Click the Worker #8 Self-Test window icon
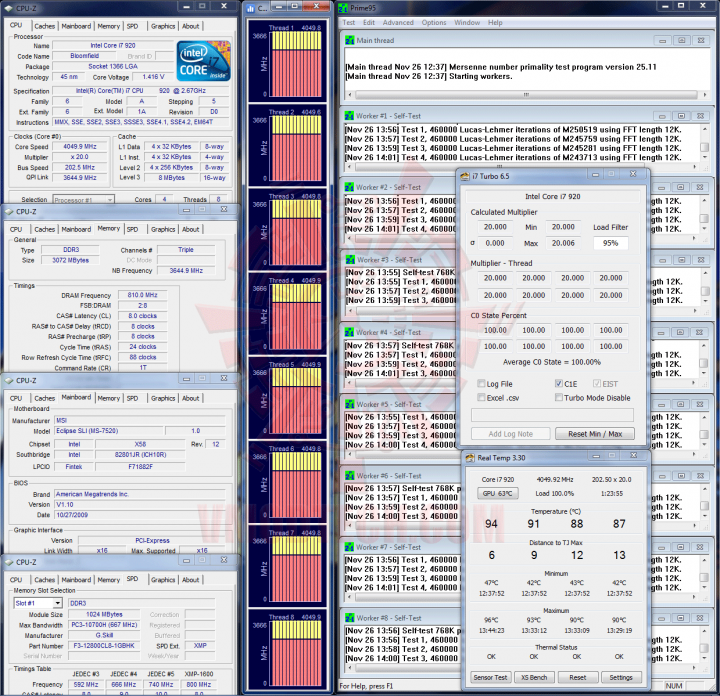The width and height of the screenshot is (720, 696). pyautogui.click(x=349, y=618)
